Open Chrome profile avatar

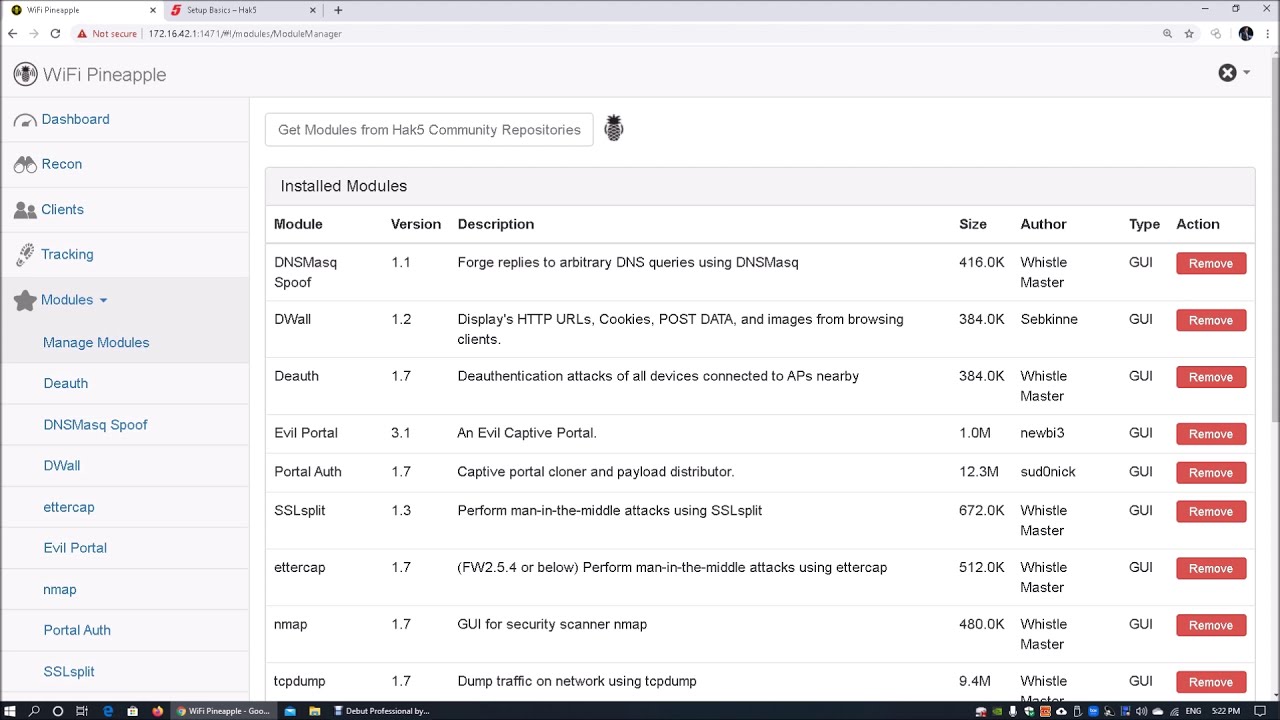pos(1246,33)
